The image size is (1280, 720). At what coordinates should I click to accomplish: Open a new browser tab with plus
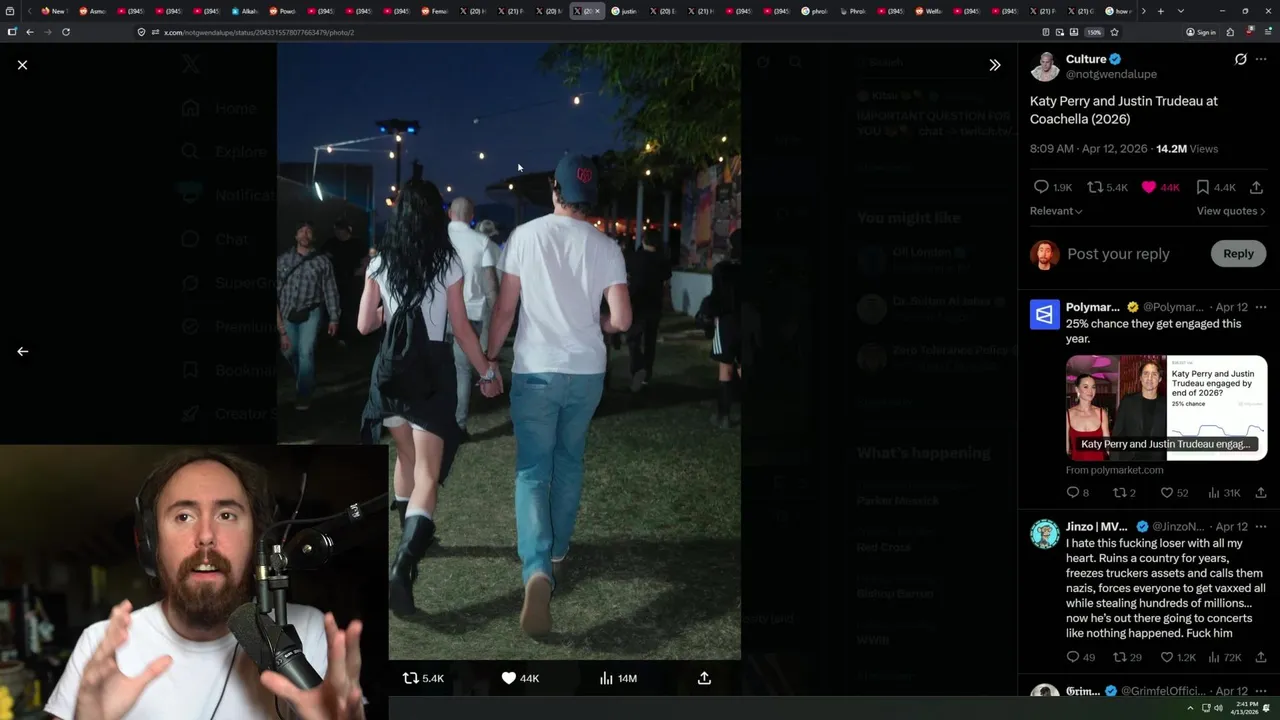click(1160, 11)
